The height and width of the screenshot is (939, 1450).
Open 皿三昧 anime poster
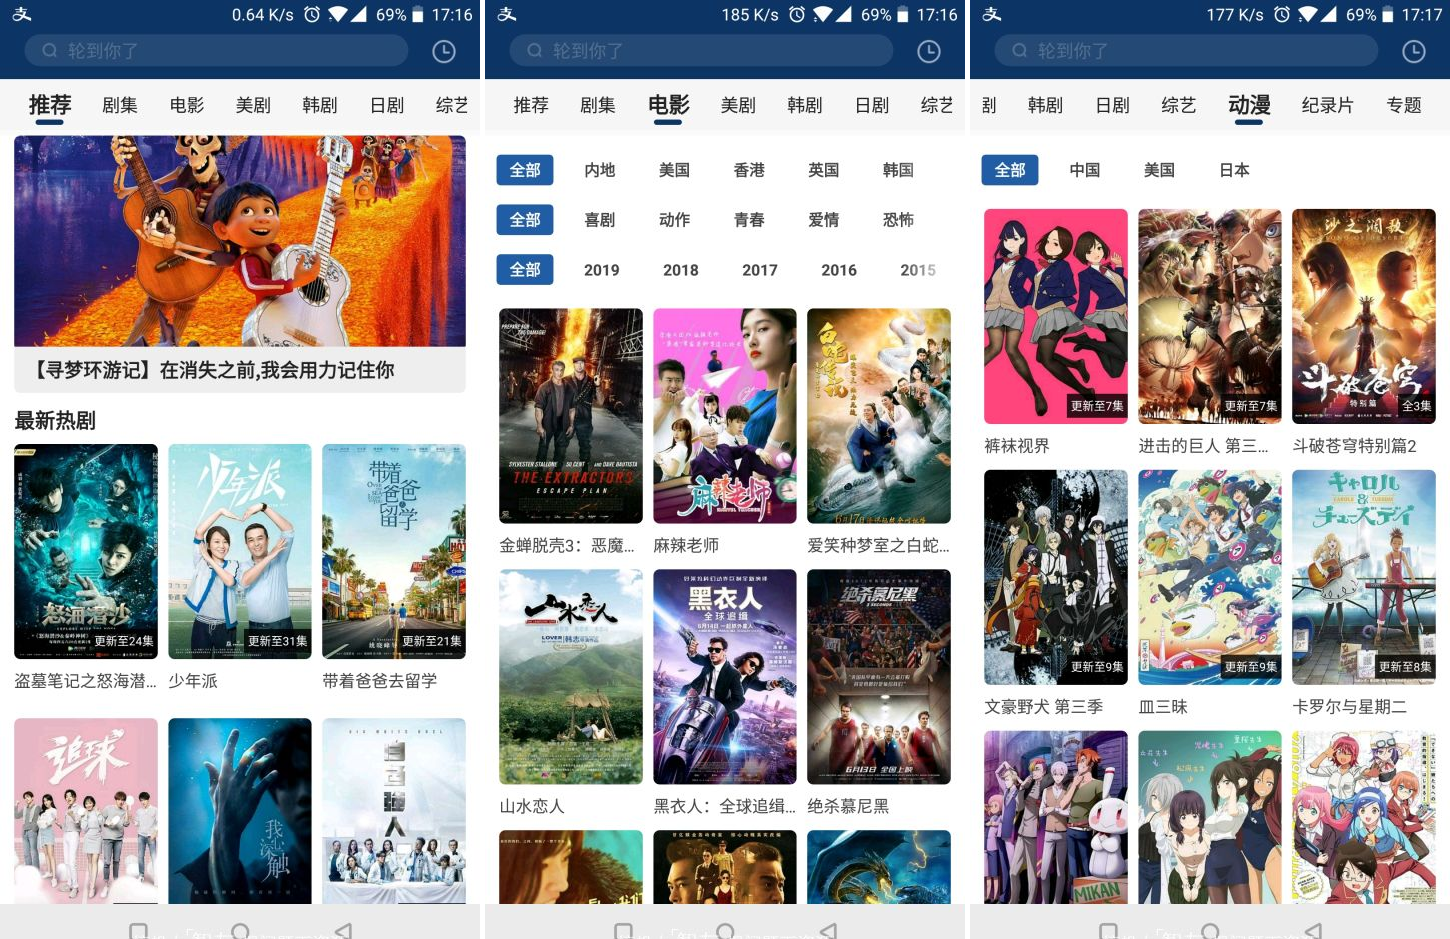pos(1210,577)
